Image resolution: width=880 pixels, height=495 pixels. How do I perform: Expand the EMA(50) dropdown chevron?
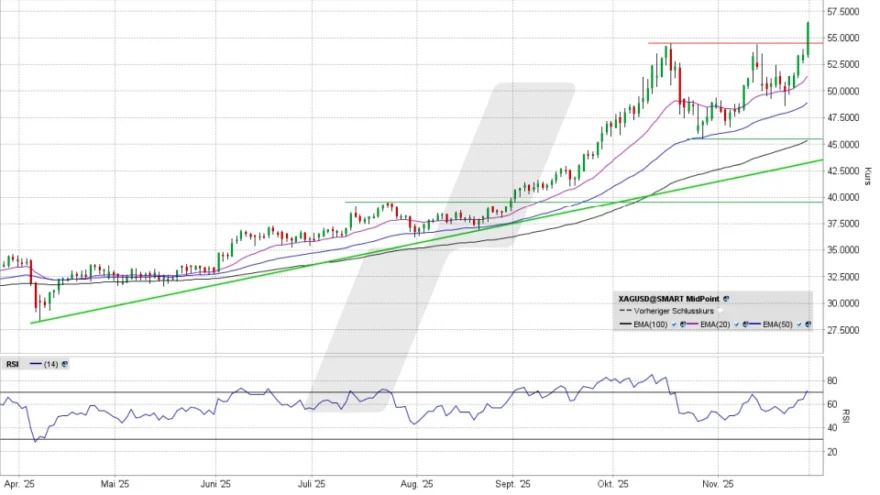[x=798, y=324]
